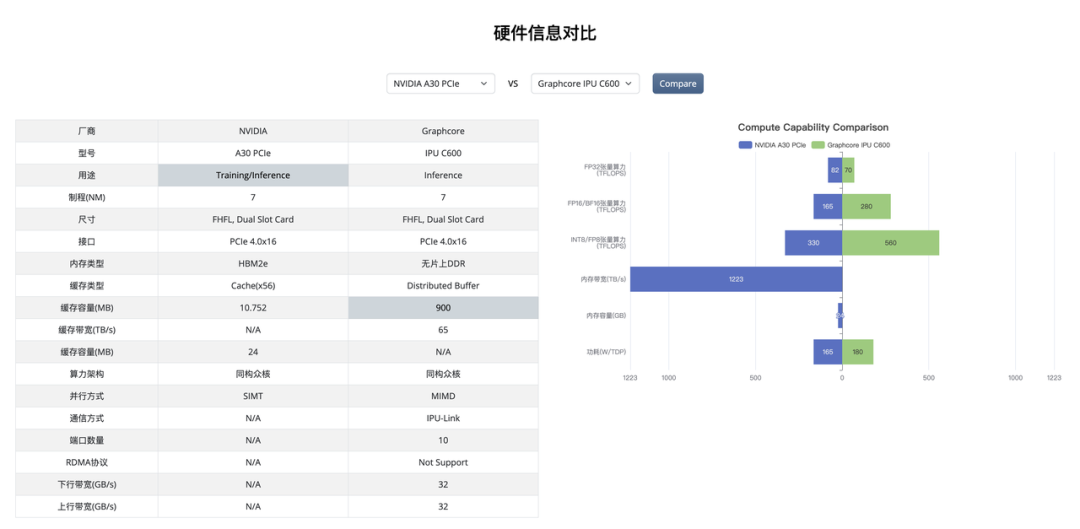Click the 端口数量 row label
This screenshot has width=1080, height=529.
pyautogui.click(x=87, y=440)
